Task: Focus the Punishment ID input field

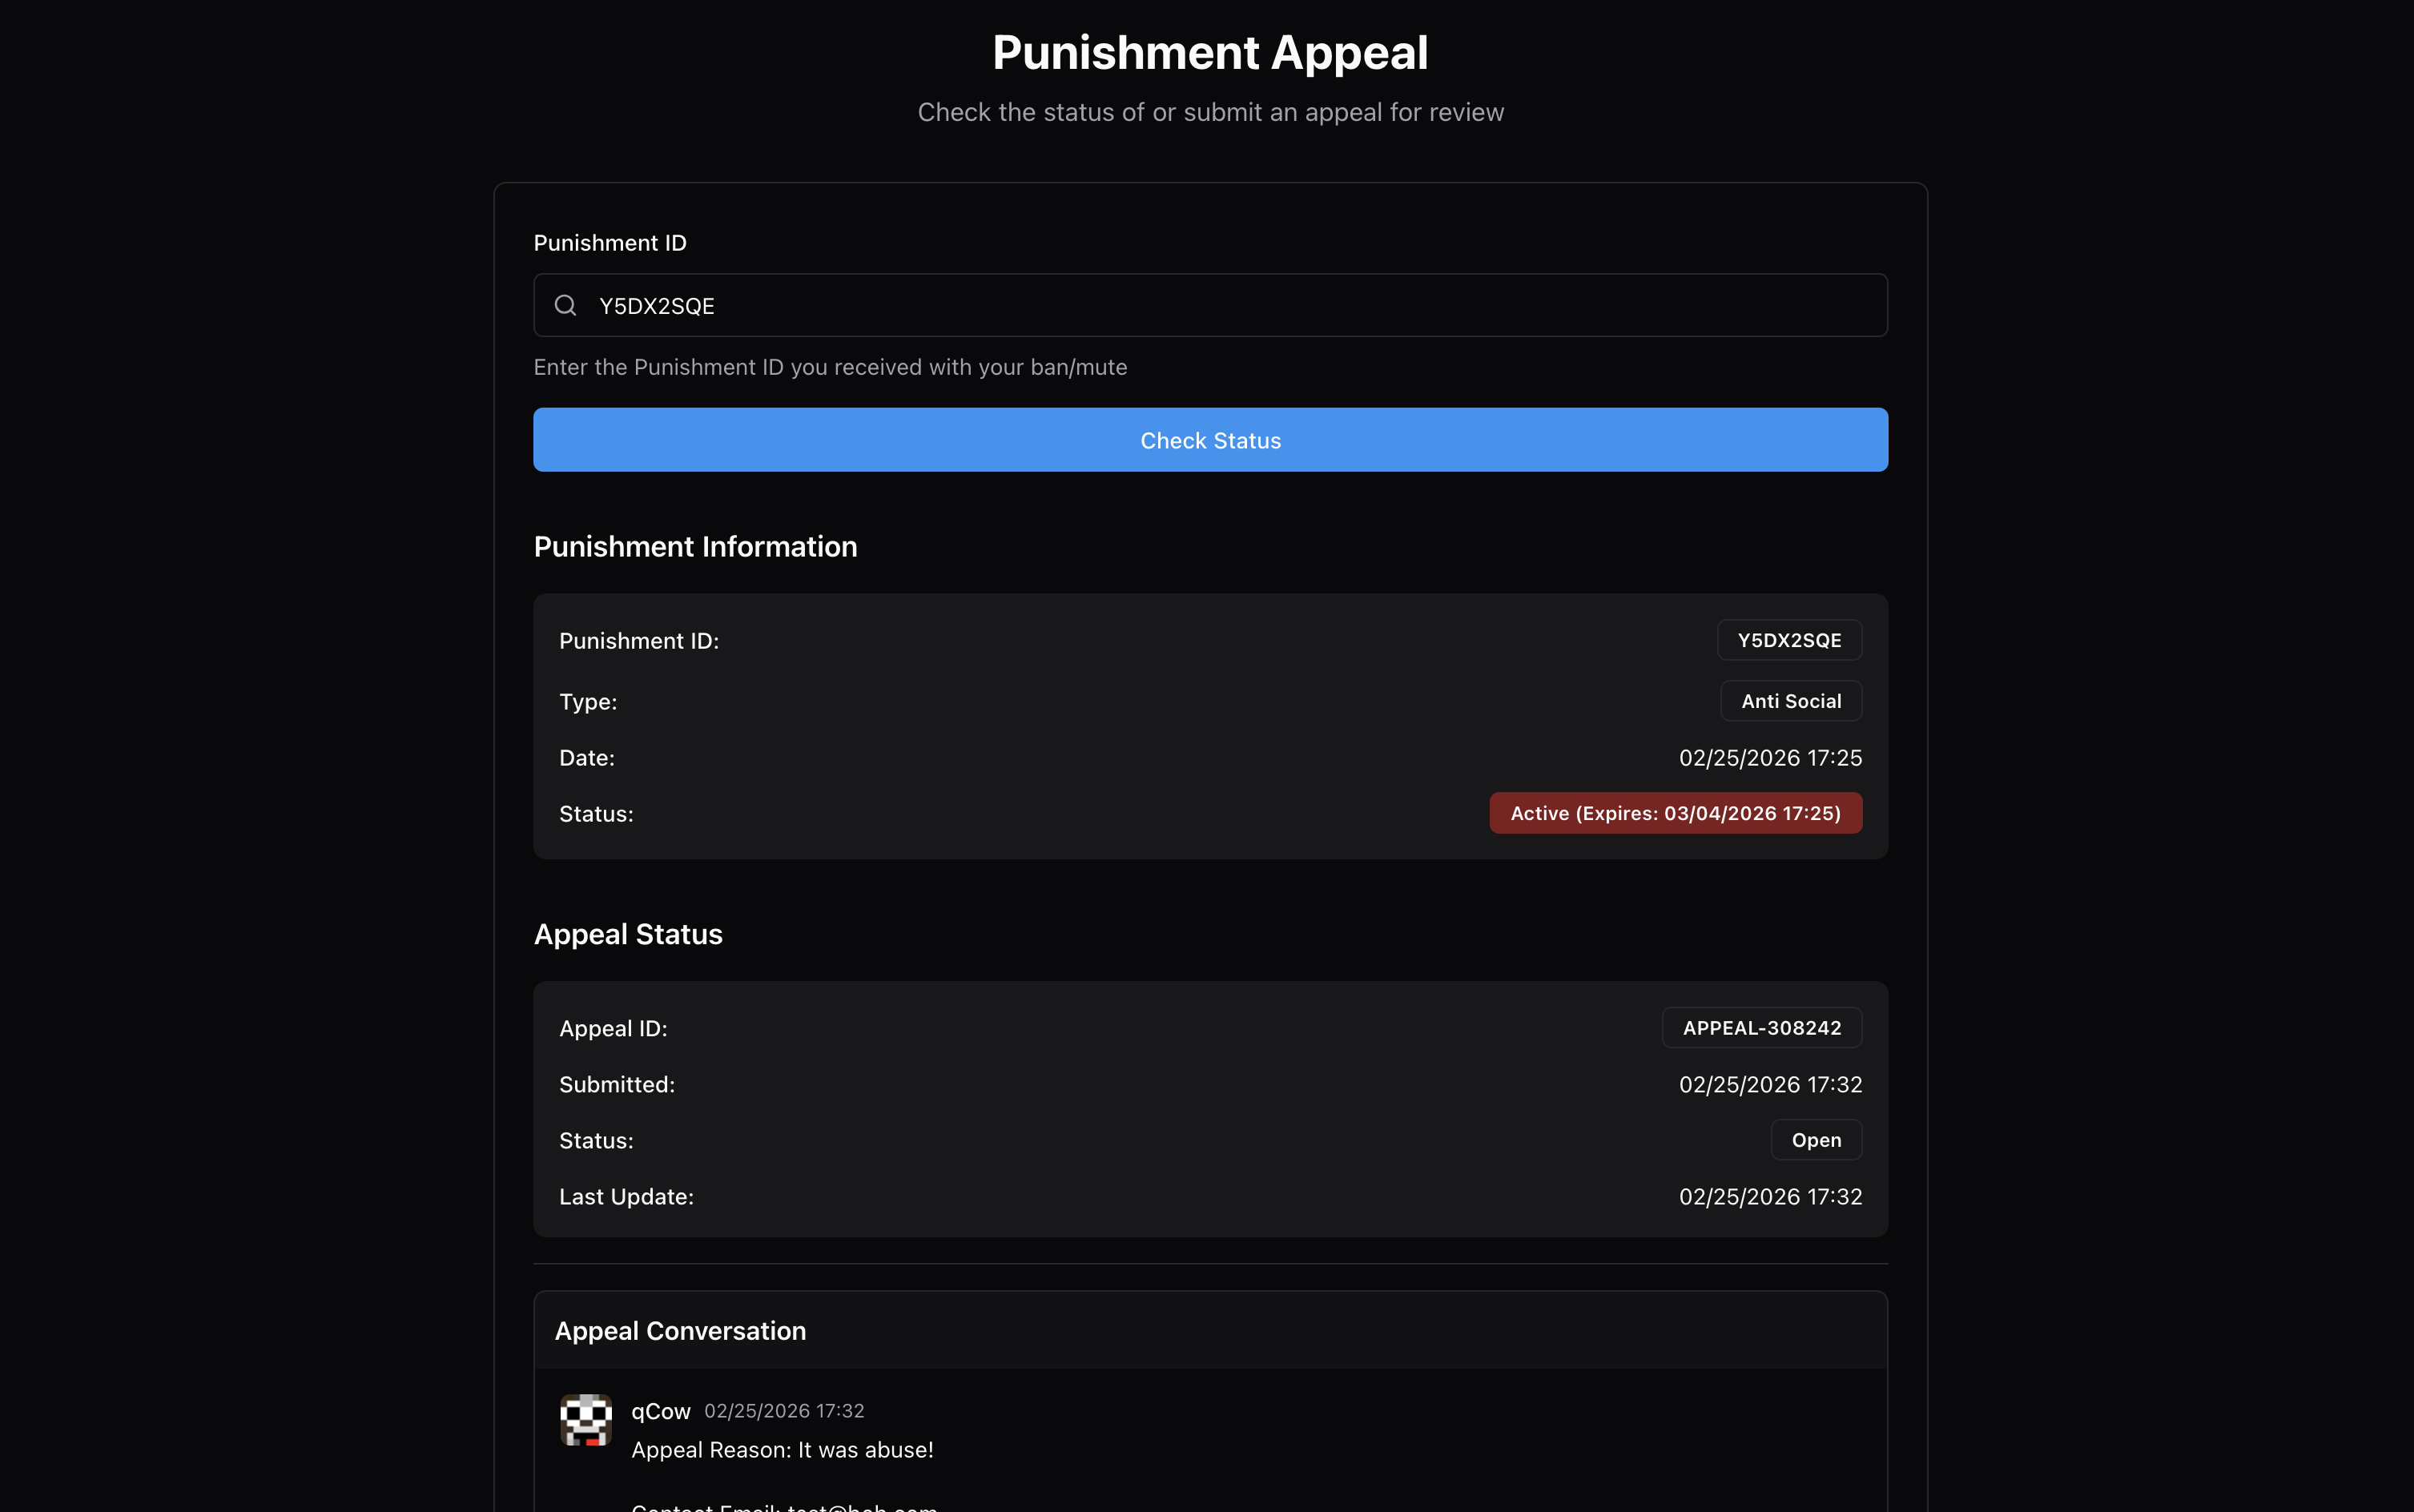Action: (1230, 305)
